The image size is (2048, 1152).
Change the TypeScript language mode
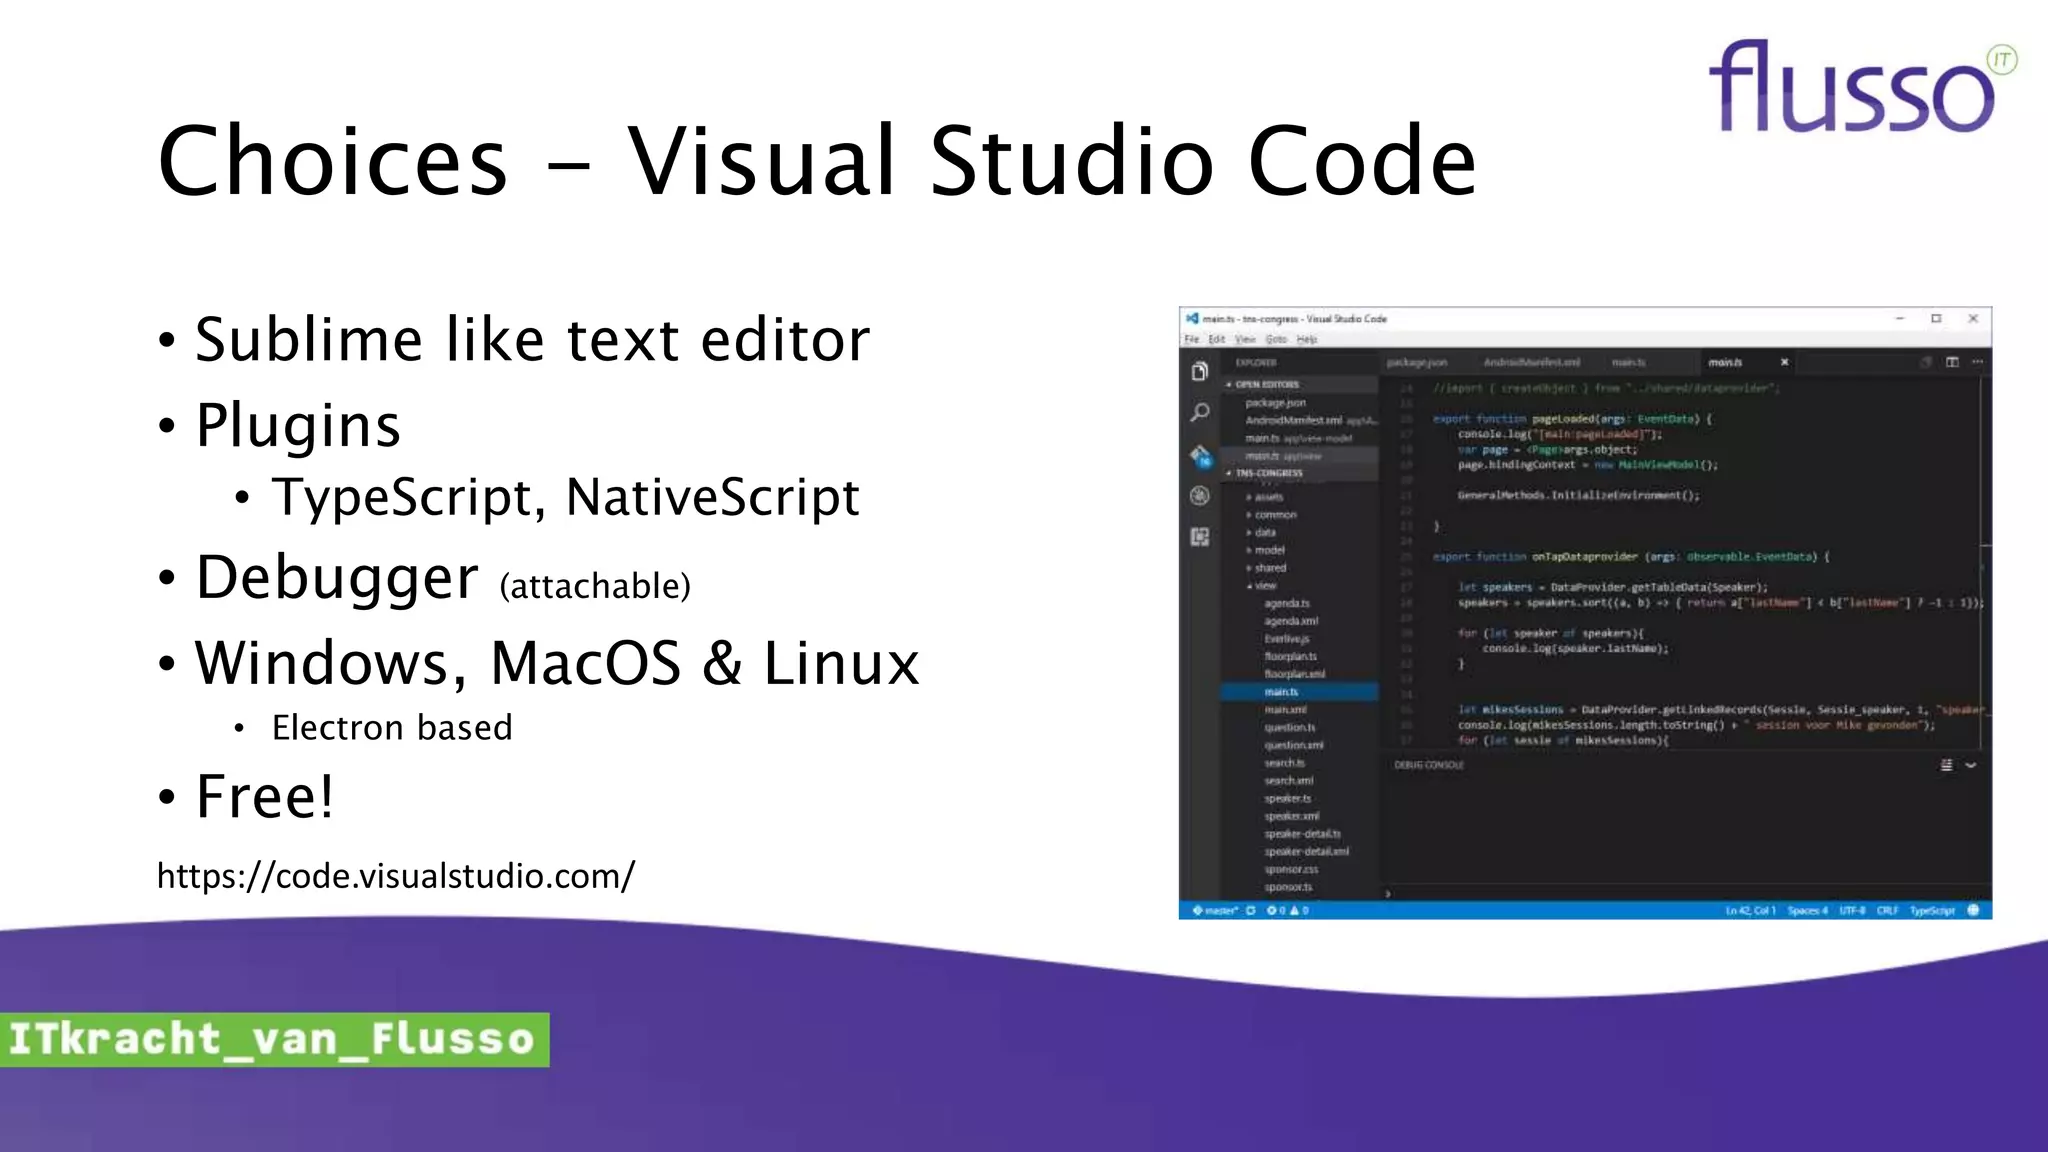[x=1931, y=910]
